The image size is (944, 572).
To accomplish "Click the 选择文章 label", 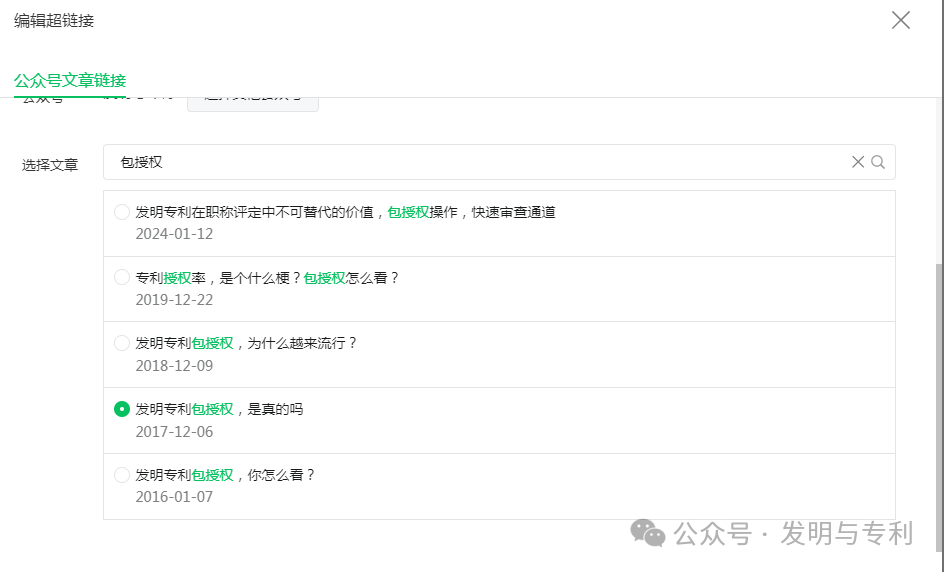I will 50,164.
